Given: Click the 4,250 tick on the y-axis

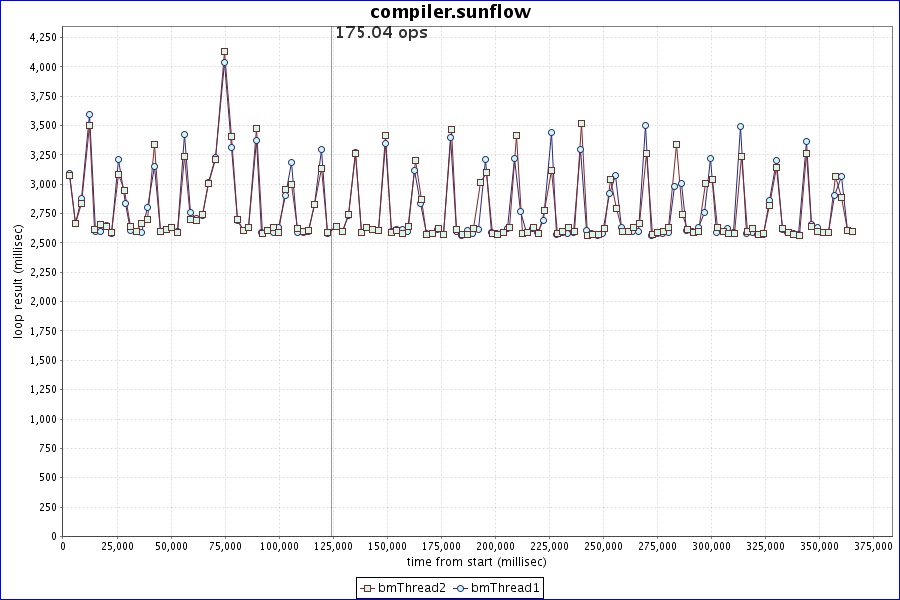Looking at the screenshot, I should [44, 37].
